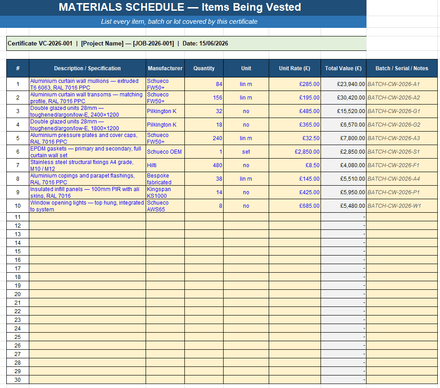Click the 'Aluminium pressure plates and cover caps' cell
The height and width of the screenshot is (388, 440).
point(87,138)
